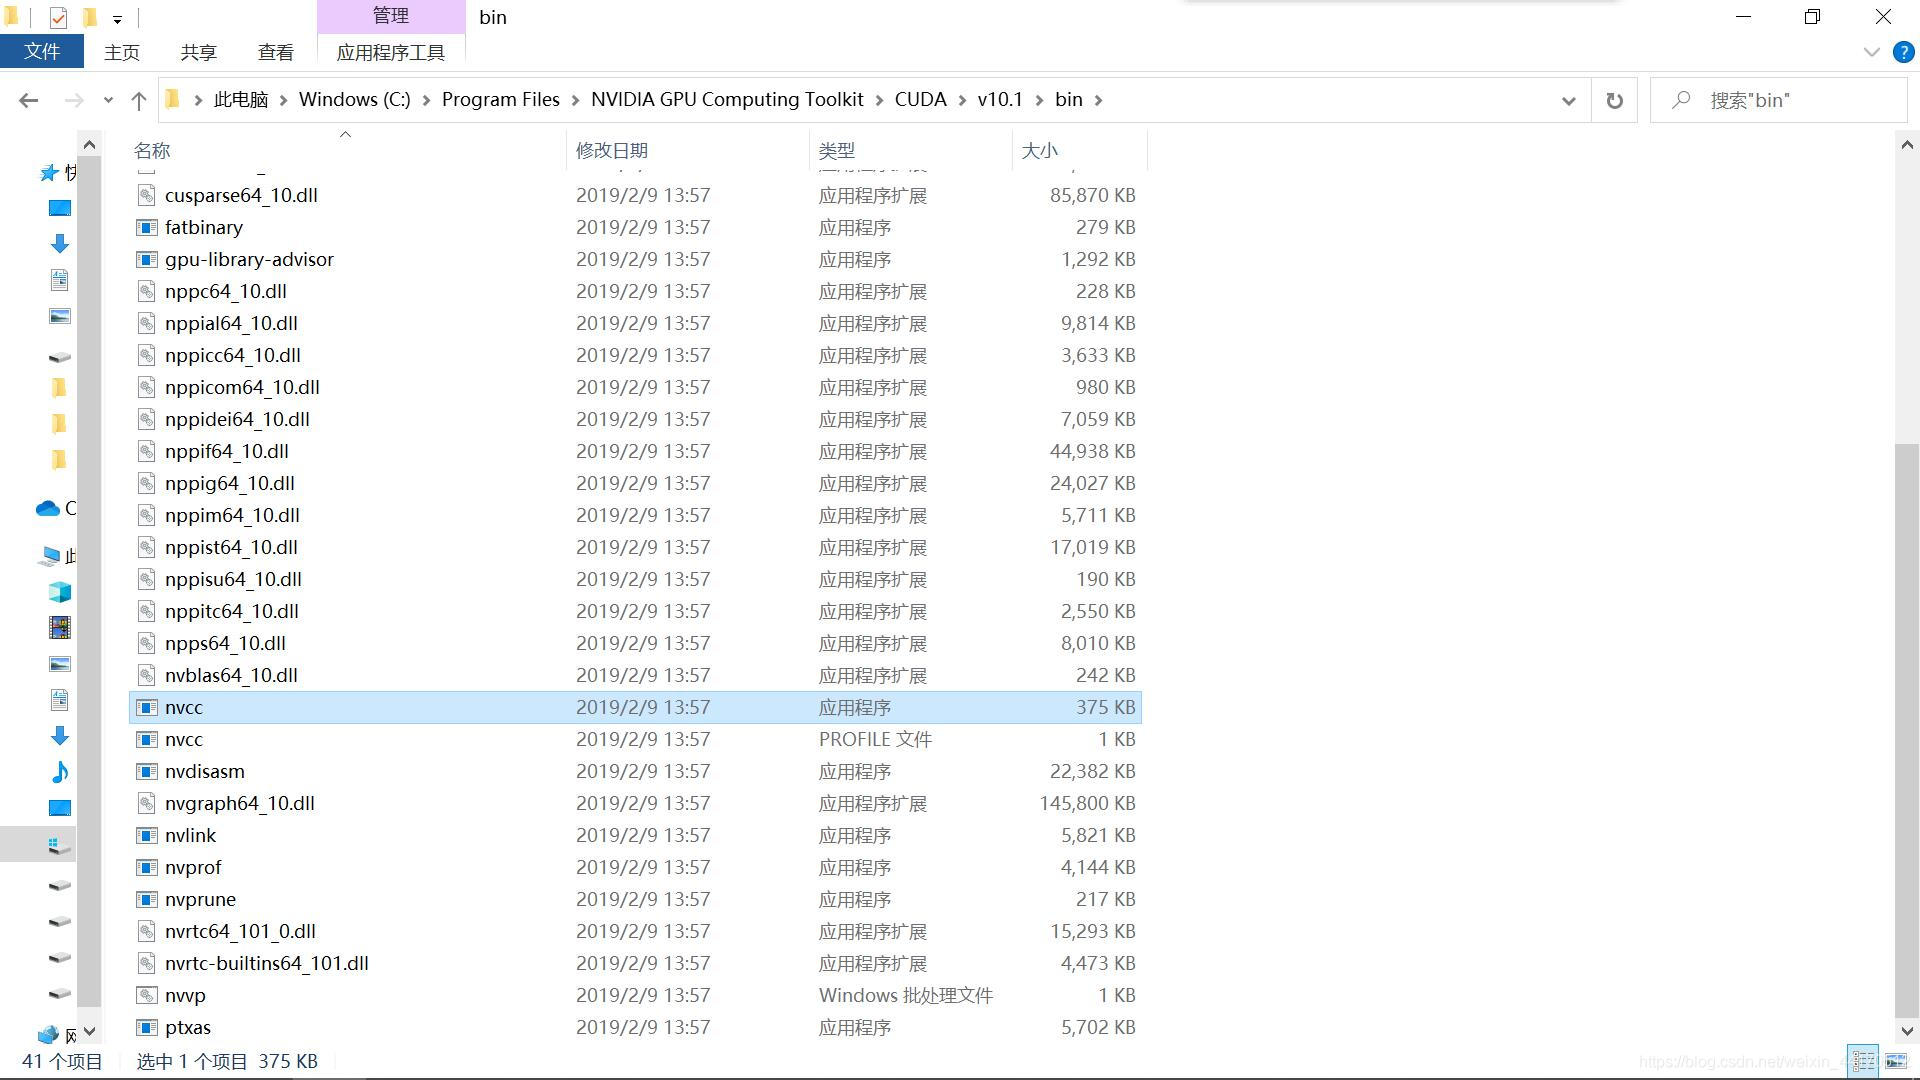Click the nvvp batch file icon

pos(147,995)
